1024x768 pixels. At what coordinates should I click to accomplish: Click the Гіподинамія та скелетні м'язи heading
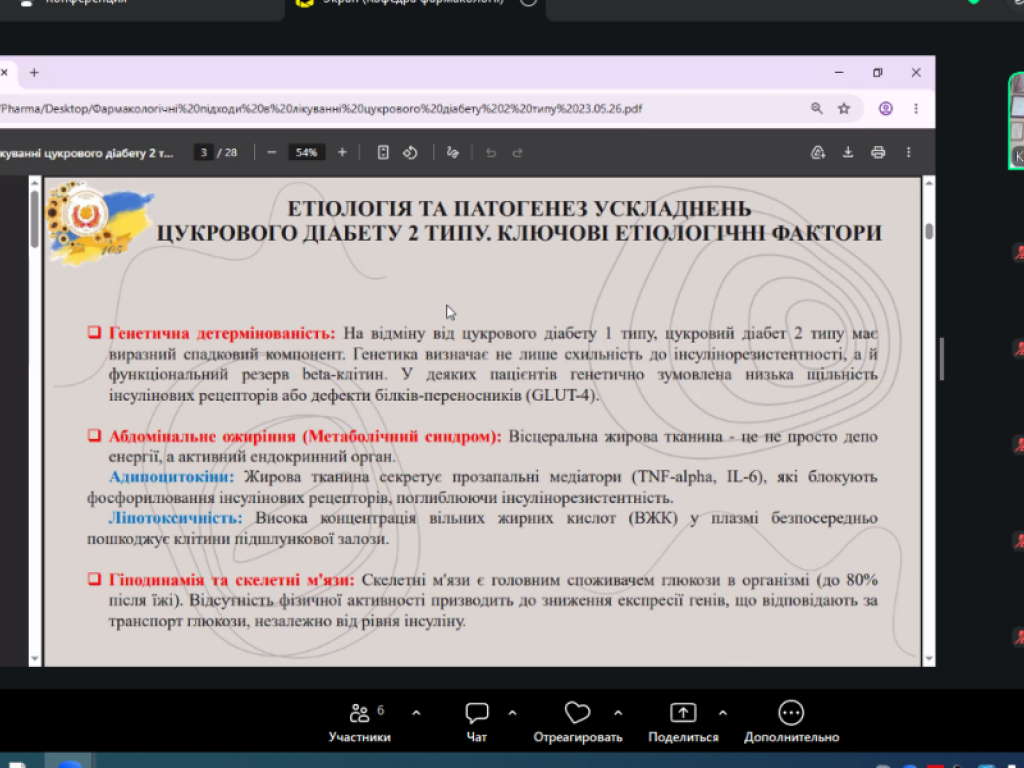[231, 580]
